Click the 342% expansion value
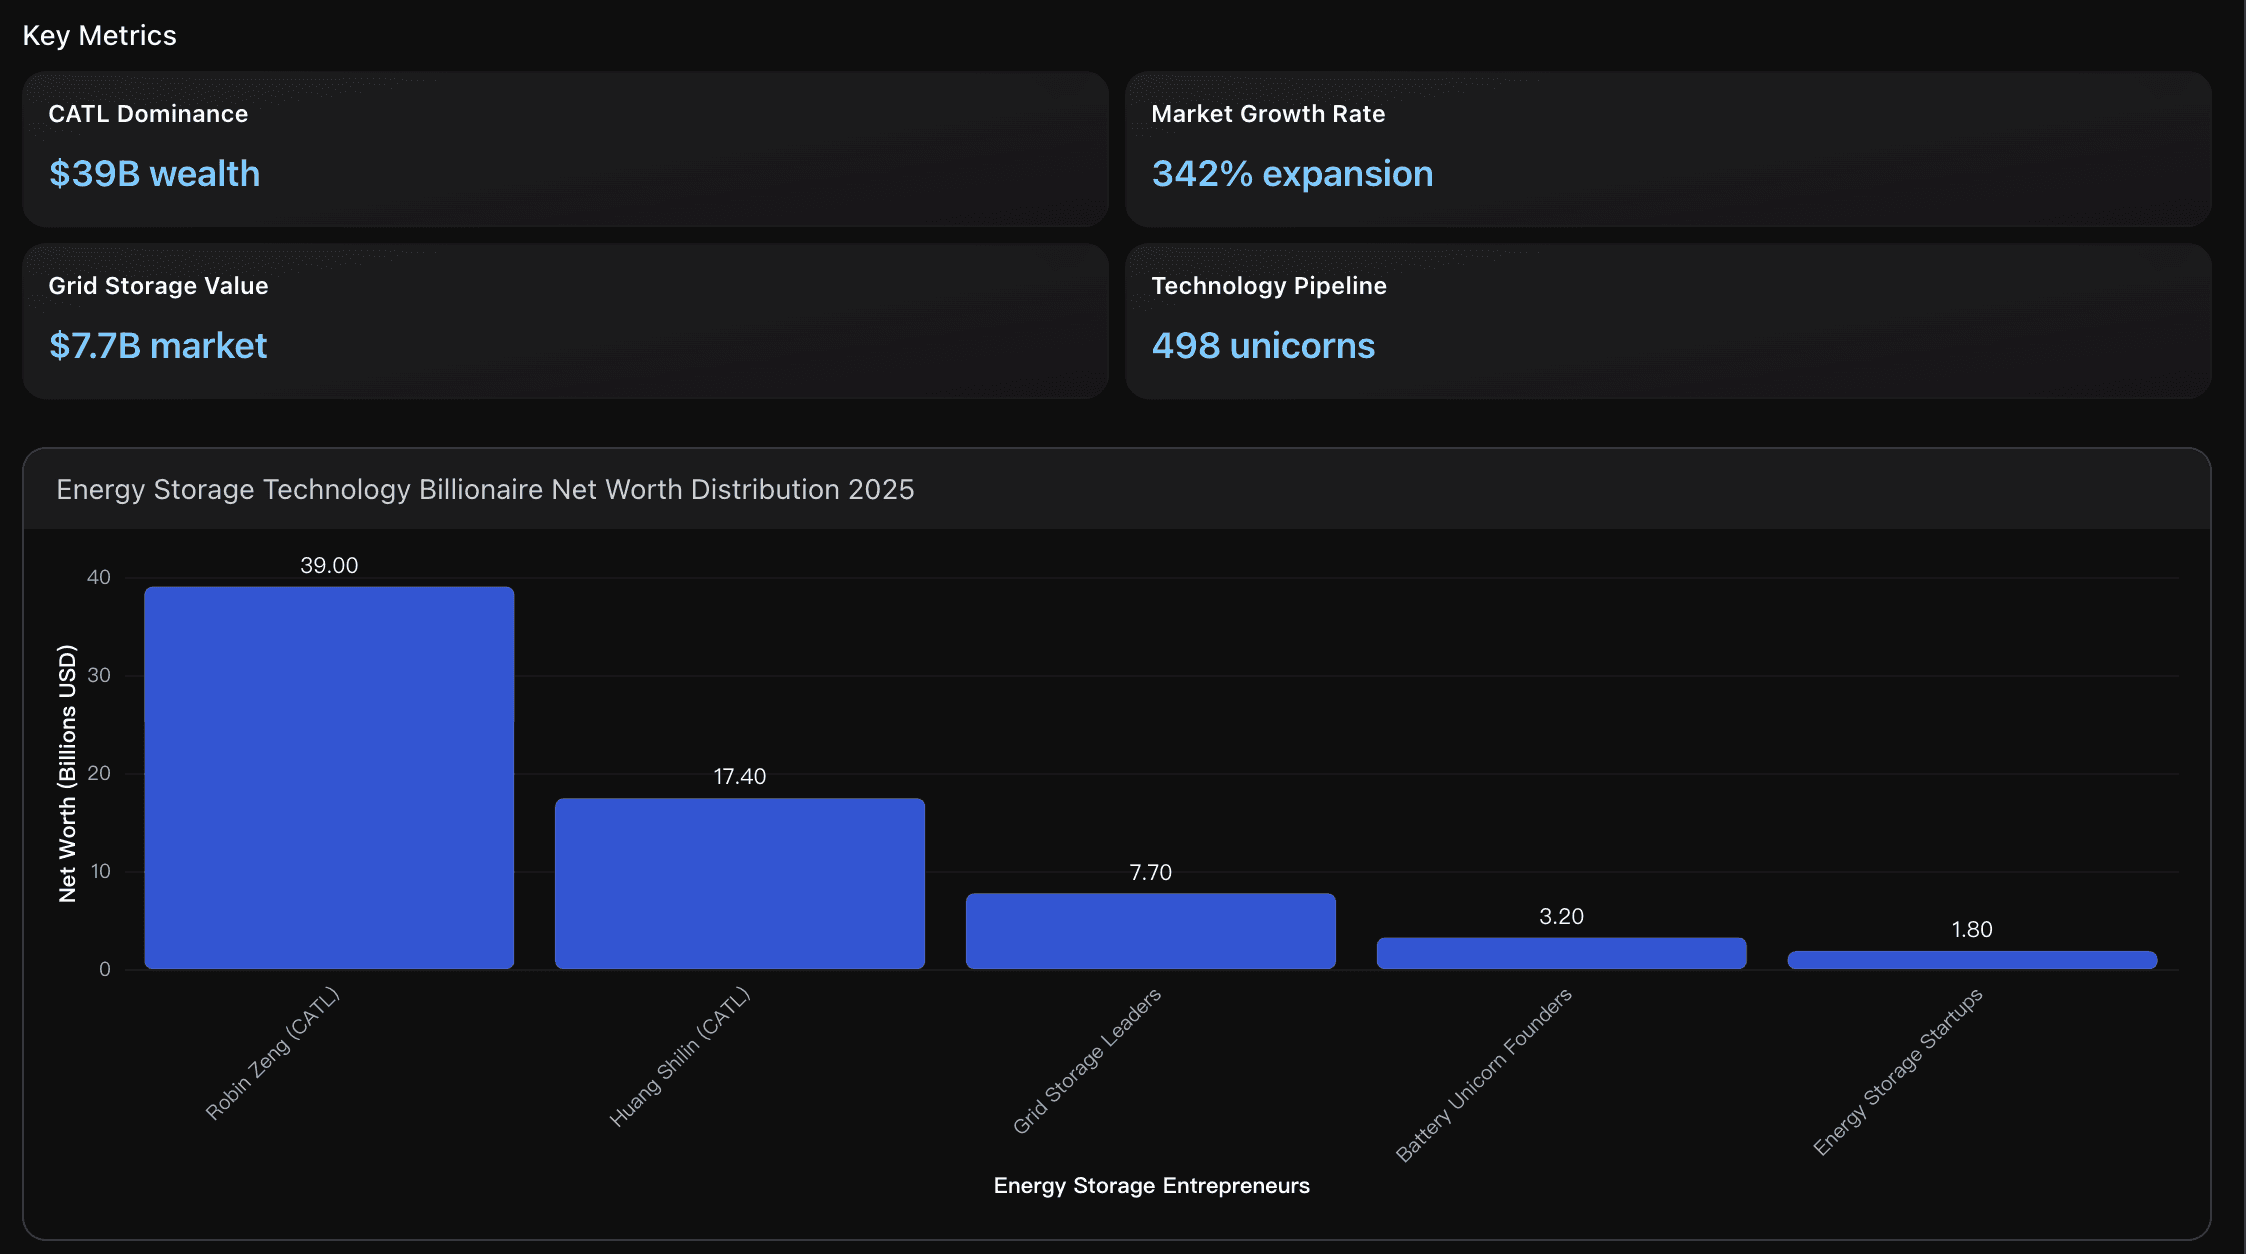 pyautogui.click(x=1292, y=174)
